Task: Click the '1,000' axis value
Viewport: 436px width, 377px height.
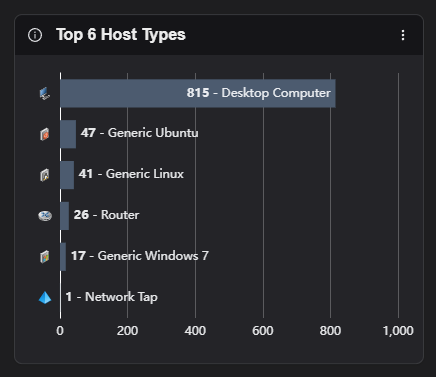Action: pyautogui.click(x=398, y=331)
